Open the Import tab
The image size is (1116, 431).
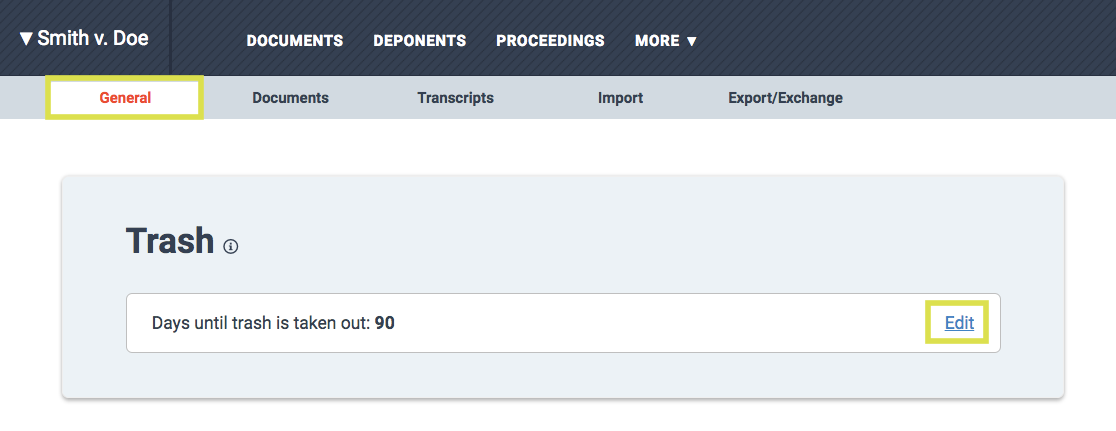coord(621,98)
